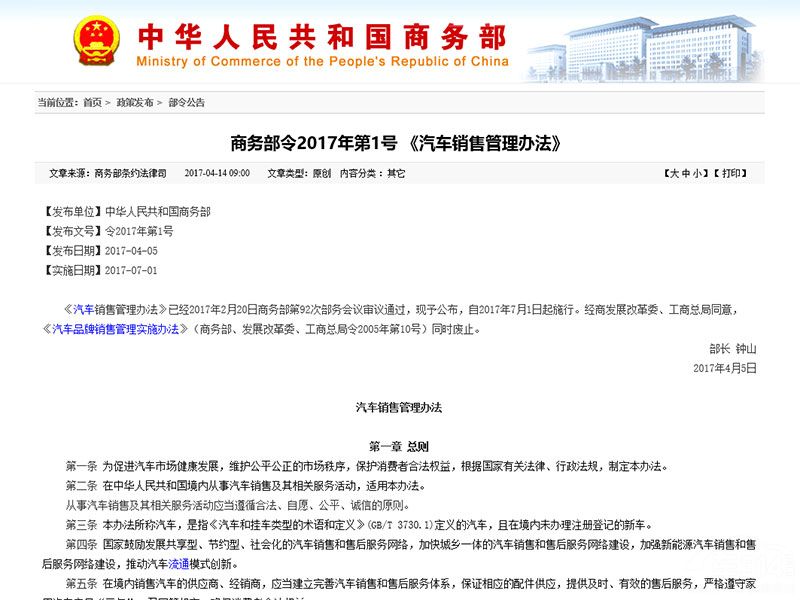Click the 第一章 总则 chapter heading
This screenshot has width=800, height=600.
[399, 446]
